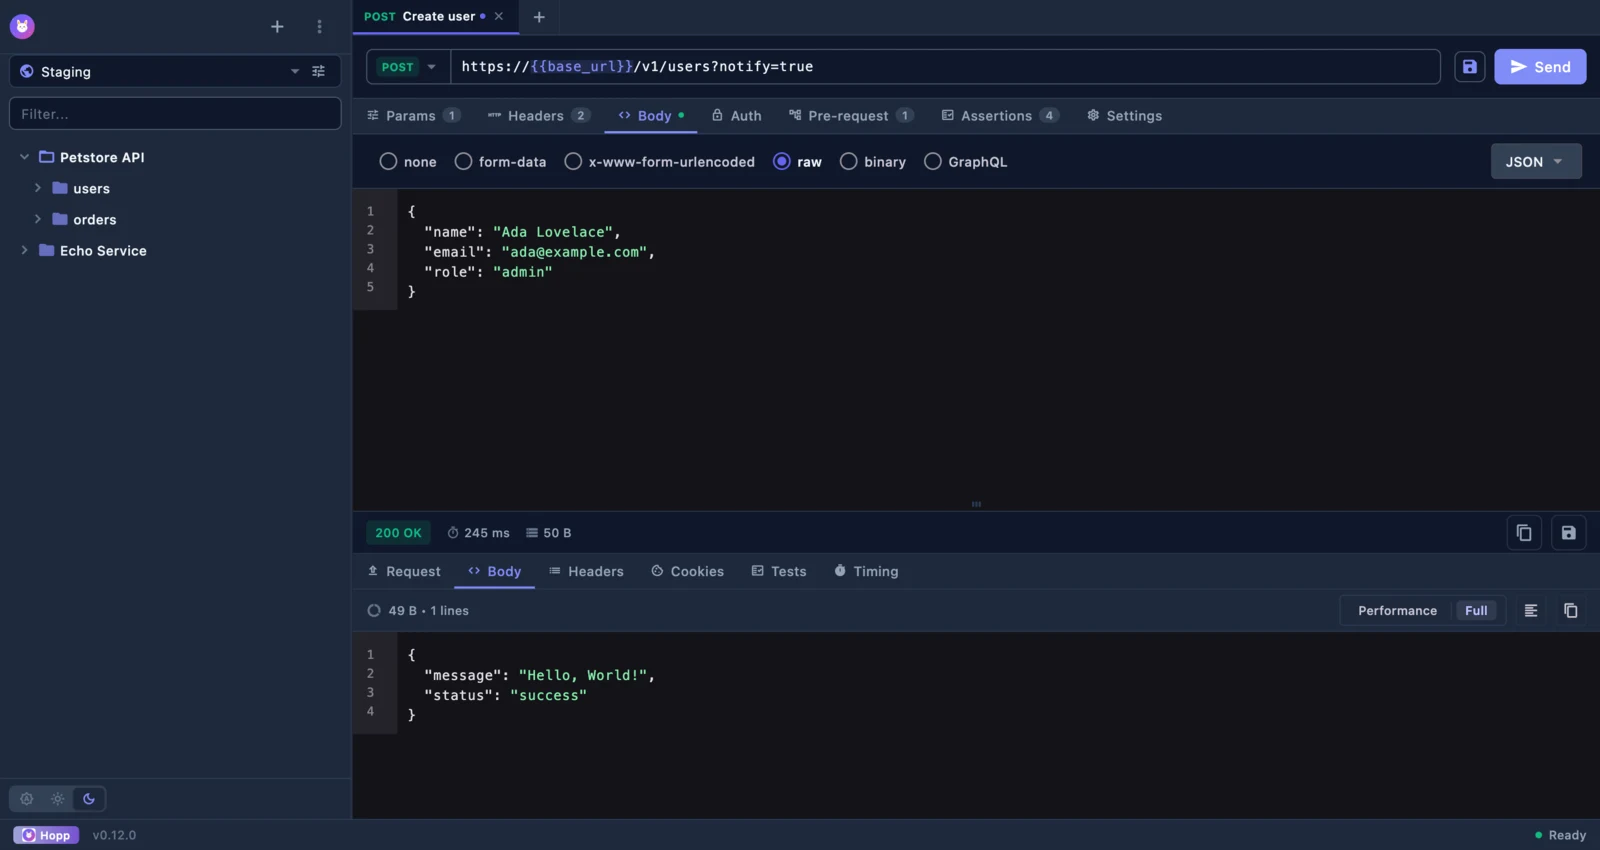Open the request Headers tab
1600x850 pixels.
tap(538, 116)
